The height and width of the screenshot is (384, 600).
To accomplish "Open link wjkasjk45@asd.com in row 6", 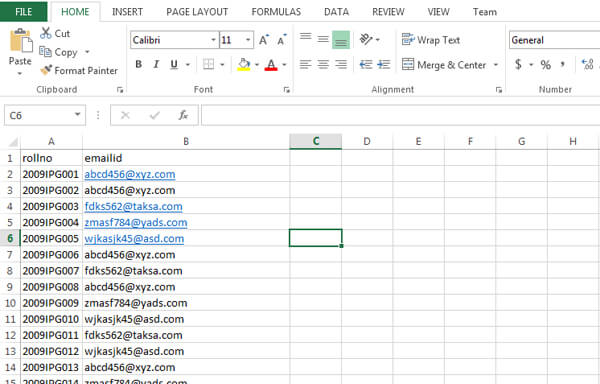I will pyautogui.click(x=134, y=239).
